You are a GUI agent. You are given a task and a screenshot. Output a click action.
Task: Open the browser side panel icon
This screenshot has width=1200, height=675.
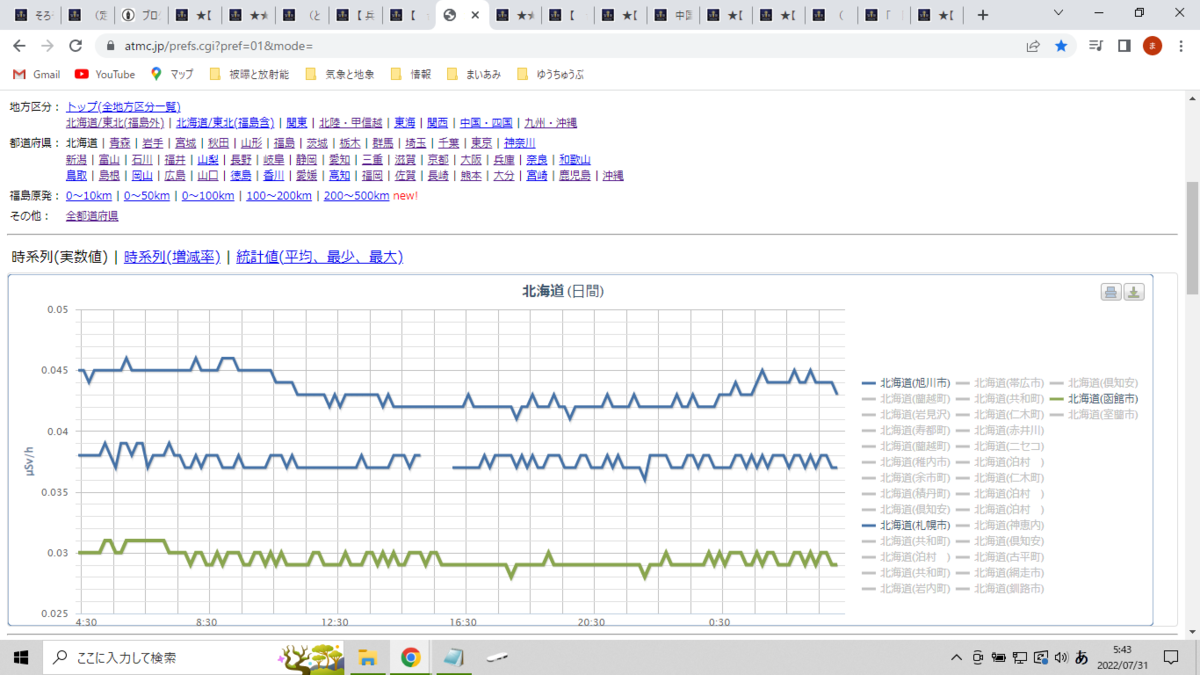click(1124, 46)
